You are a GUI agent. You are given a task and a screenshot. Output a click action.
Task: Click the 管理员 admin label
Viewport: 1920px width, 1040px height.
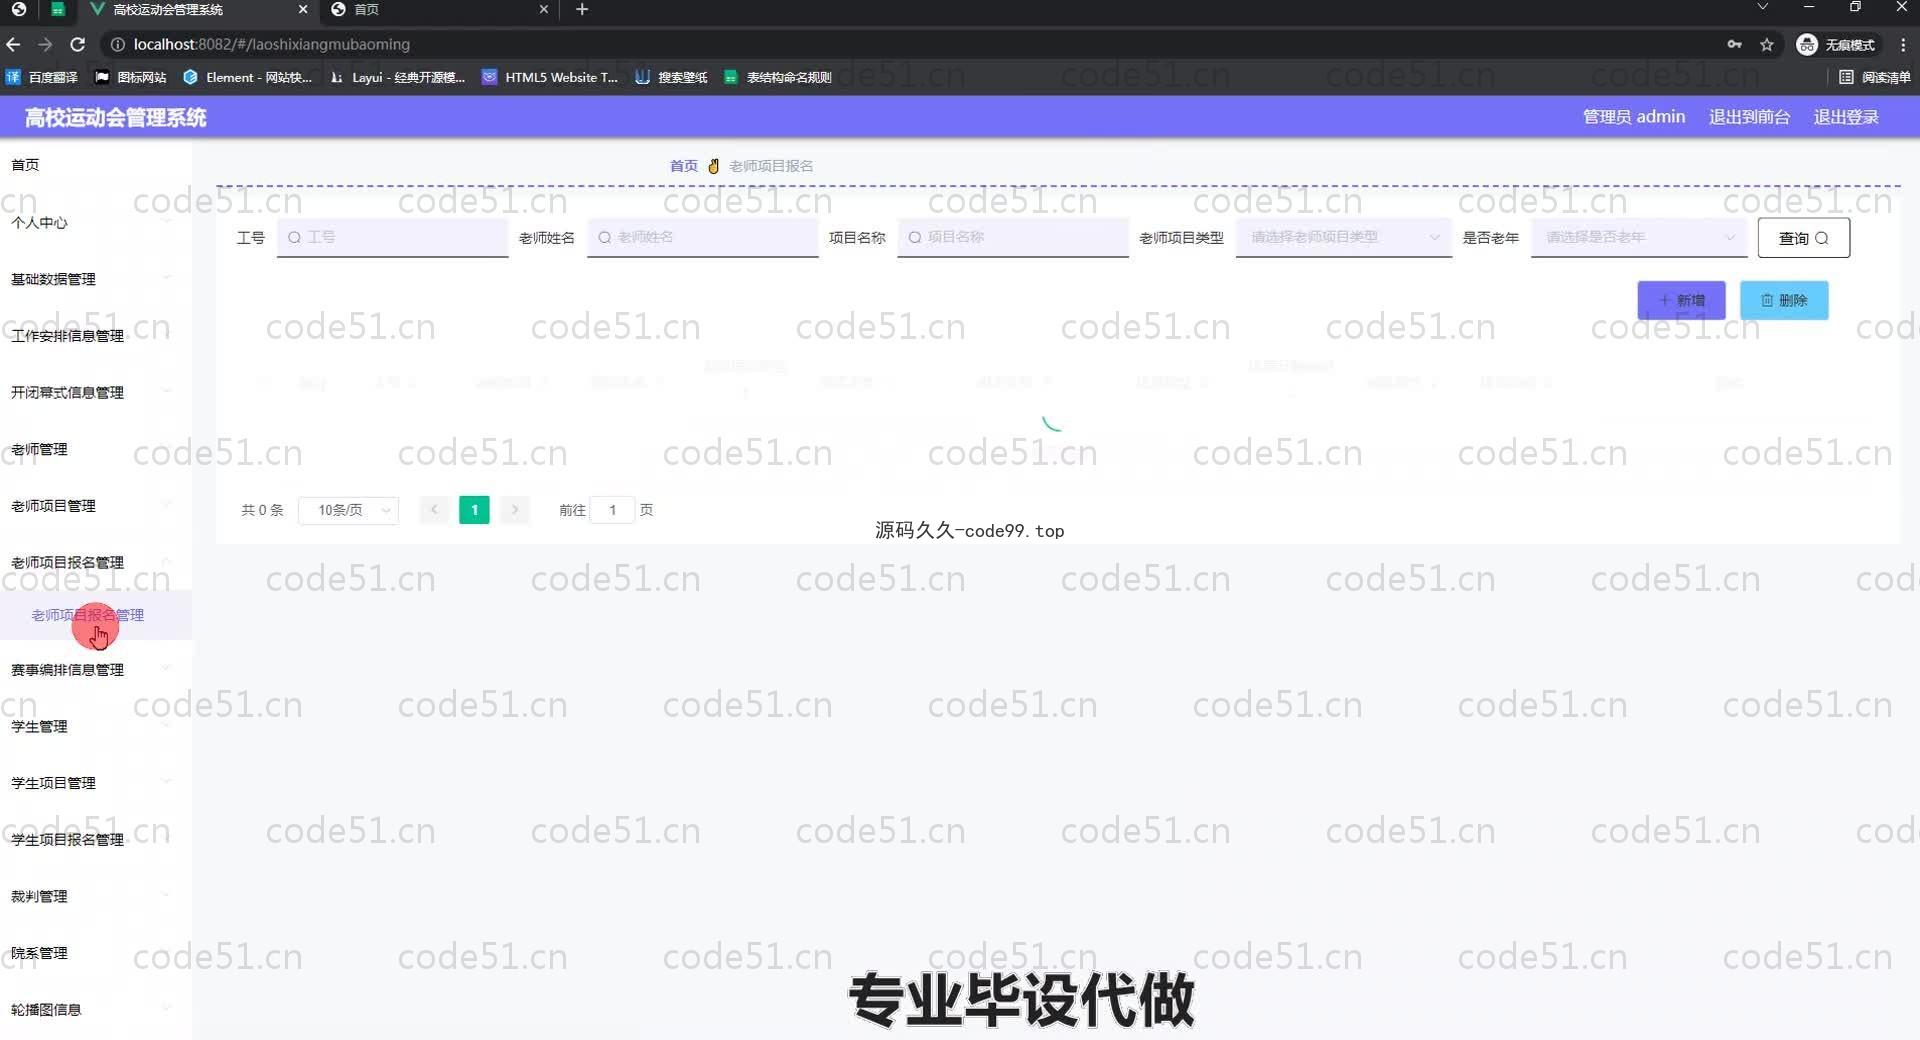1633,117
